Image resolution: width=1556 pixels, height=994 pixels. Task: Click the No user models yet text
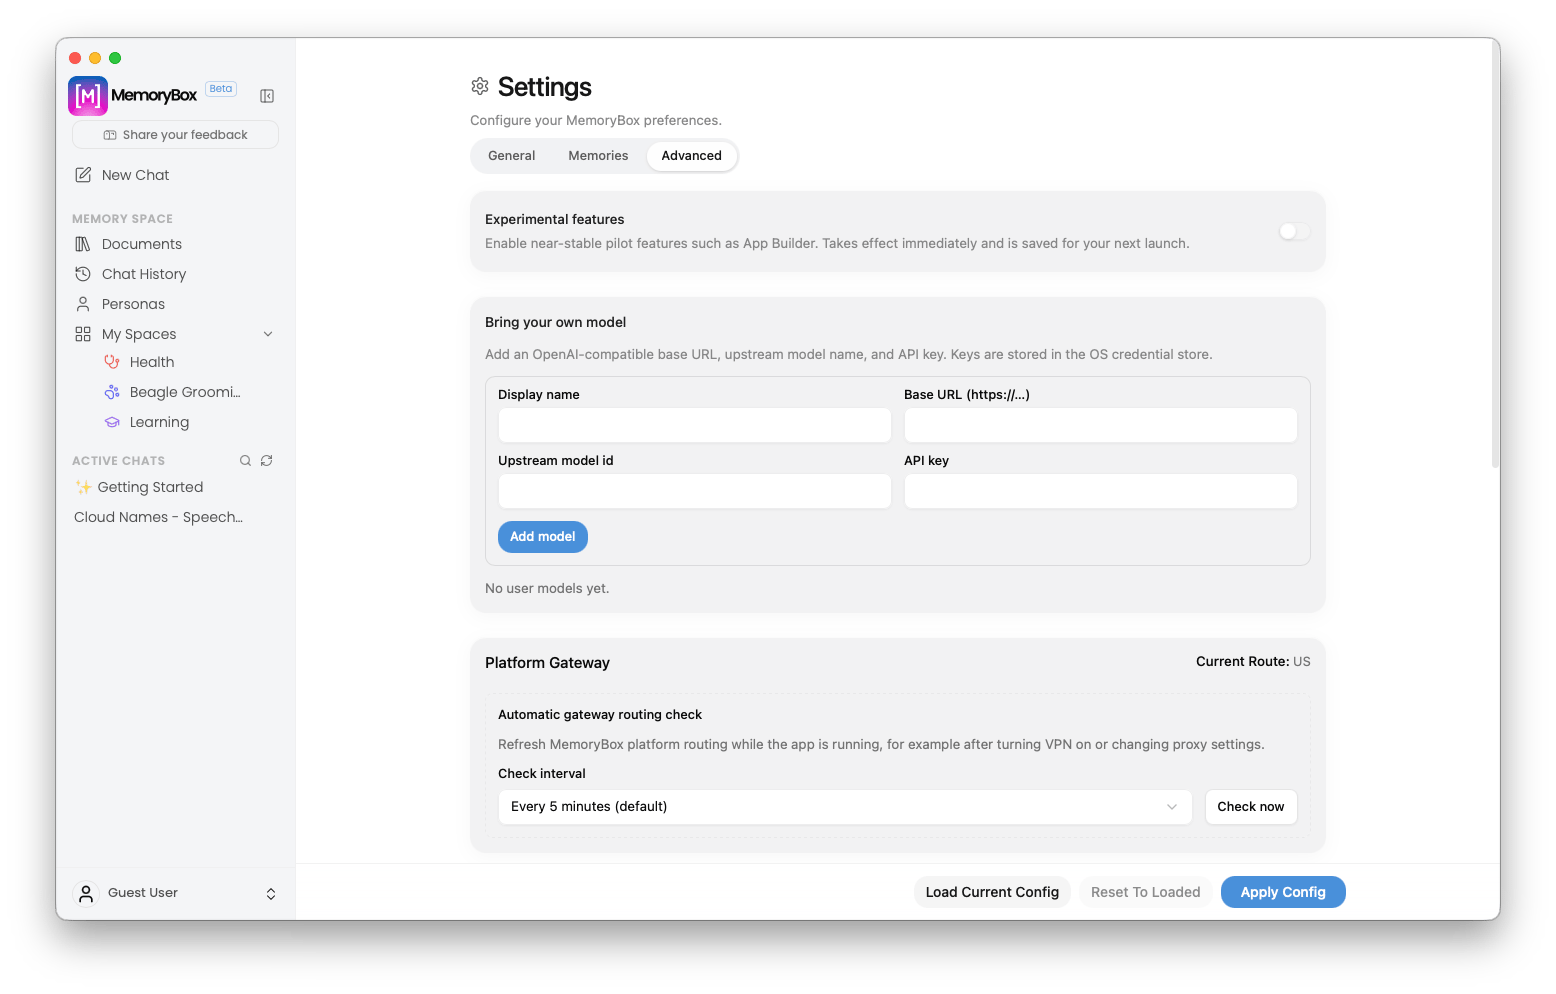547,589
